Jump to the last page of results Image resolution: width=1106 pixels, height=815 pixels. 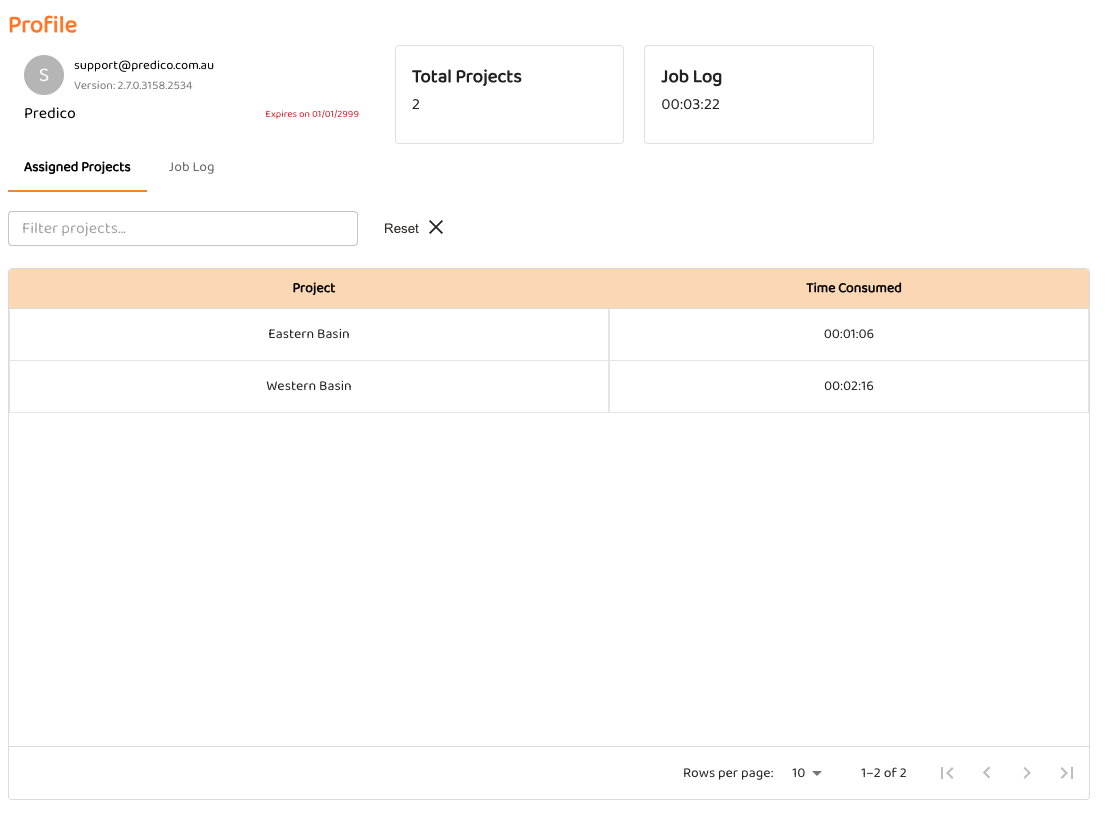1067,773
